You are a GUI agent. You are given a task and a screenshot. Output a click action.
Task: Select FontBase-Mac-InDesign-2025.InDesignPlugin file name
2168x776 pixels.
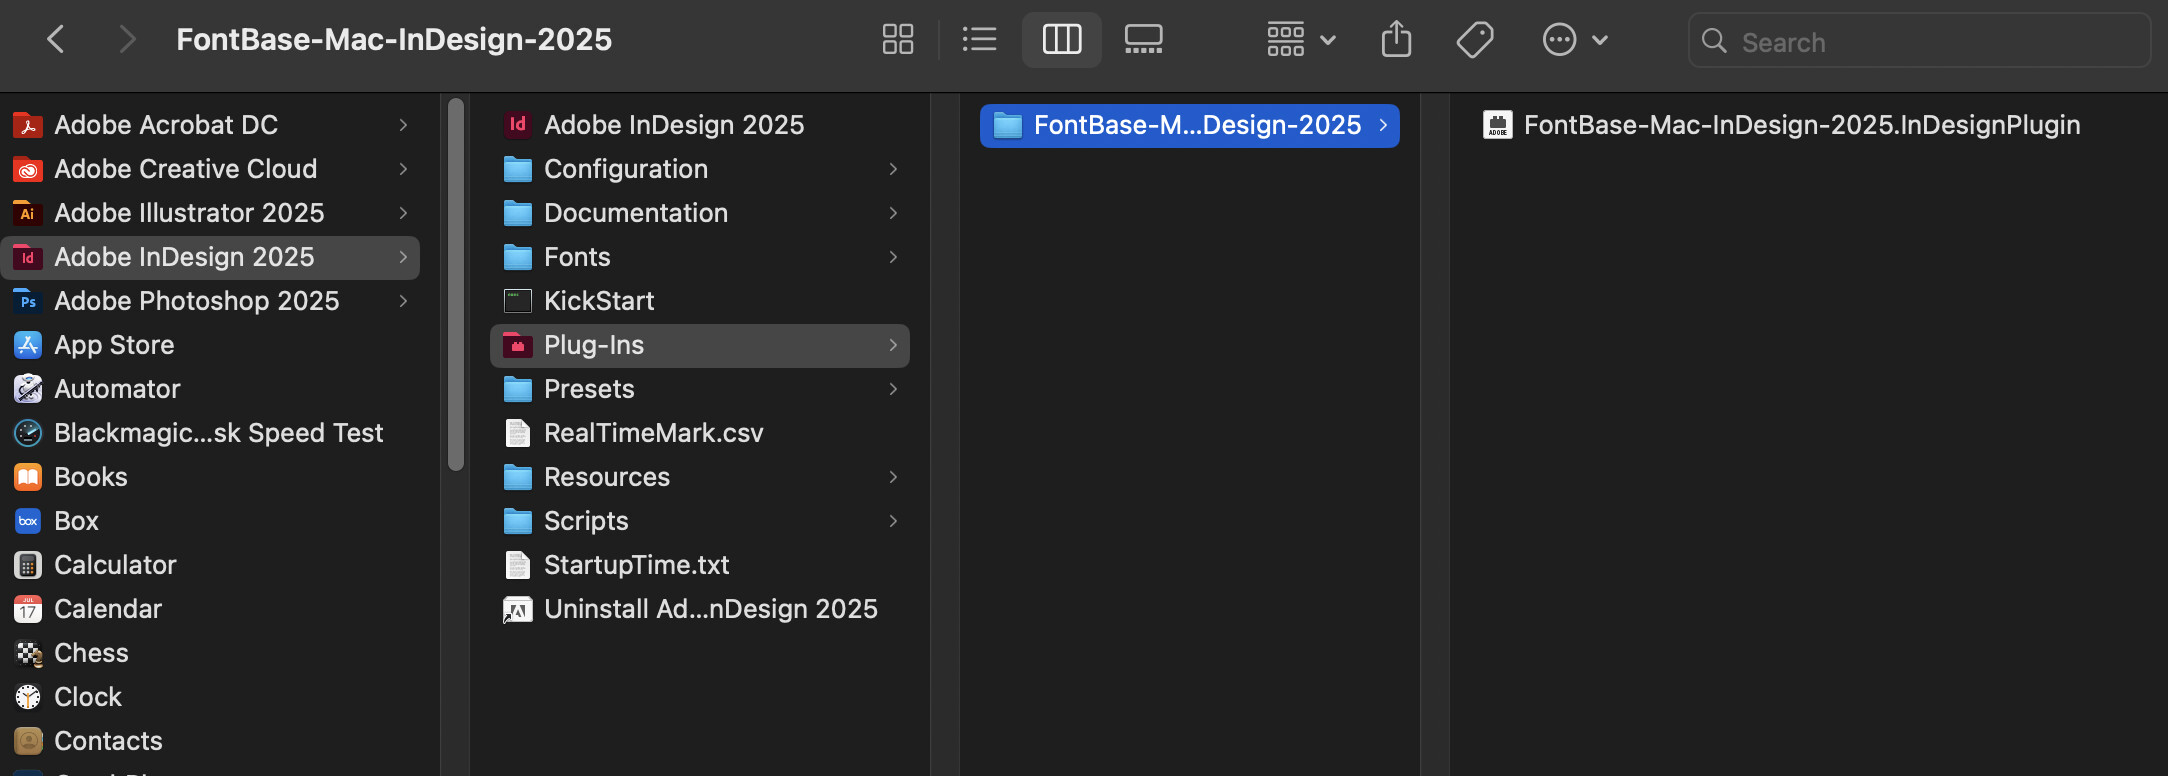point(1802,125)
